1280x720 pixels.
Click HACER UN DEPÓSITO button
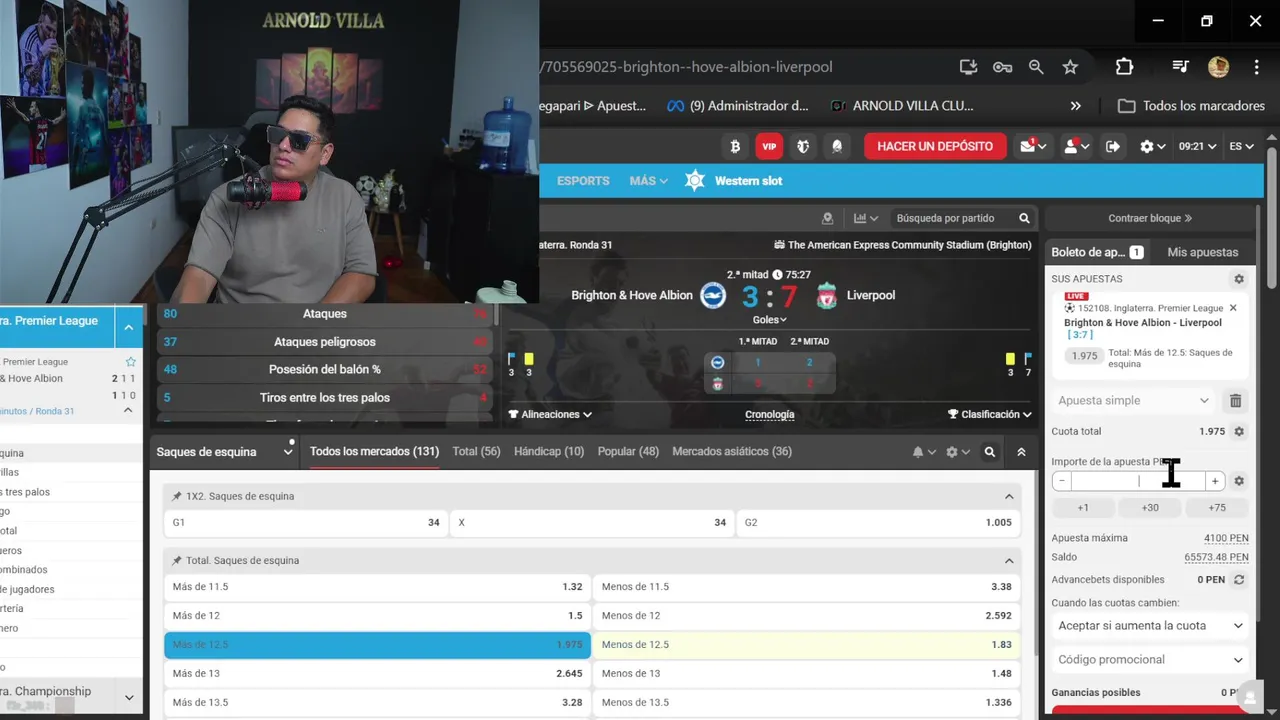935,146
